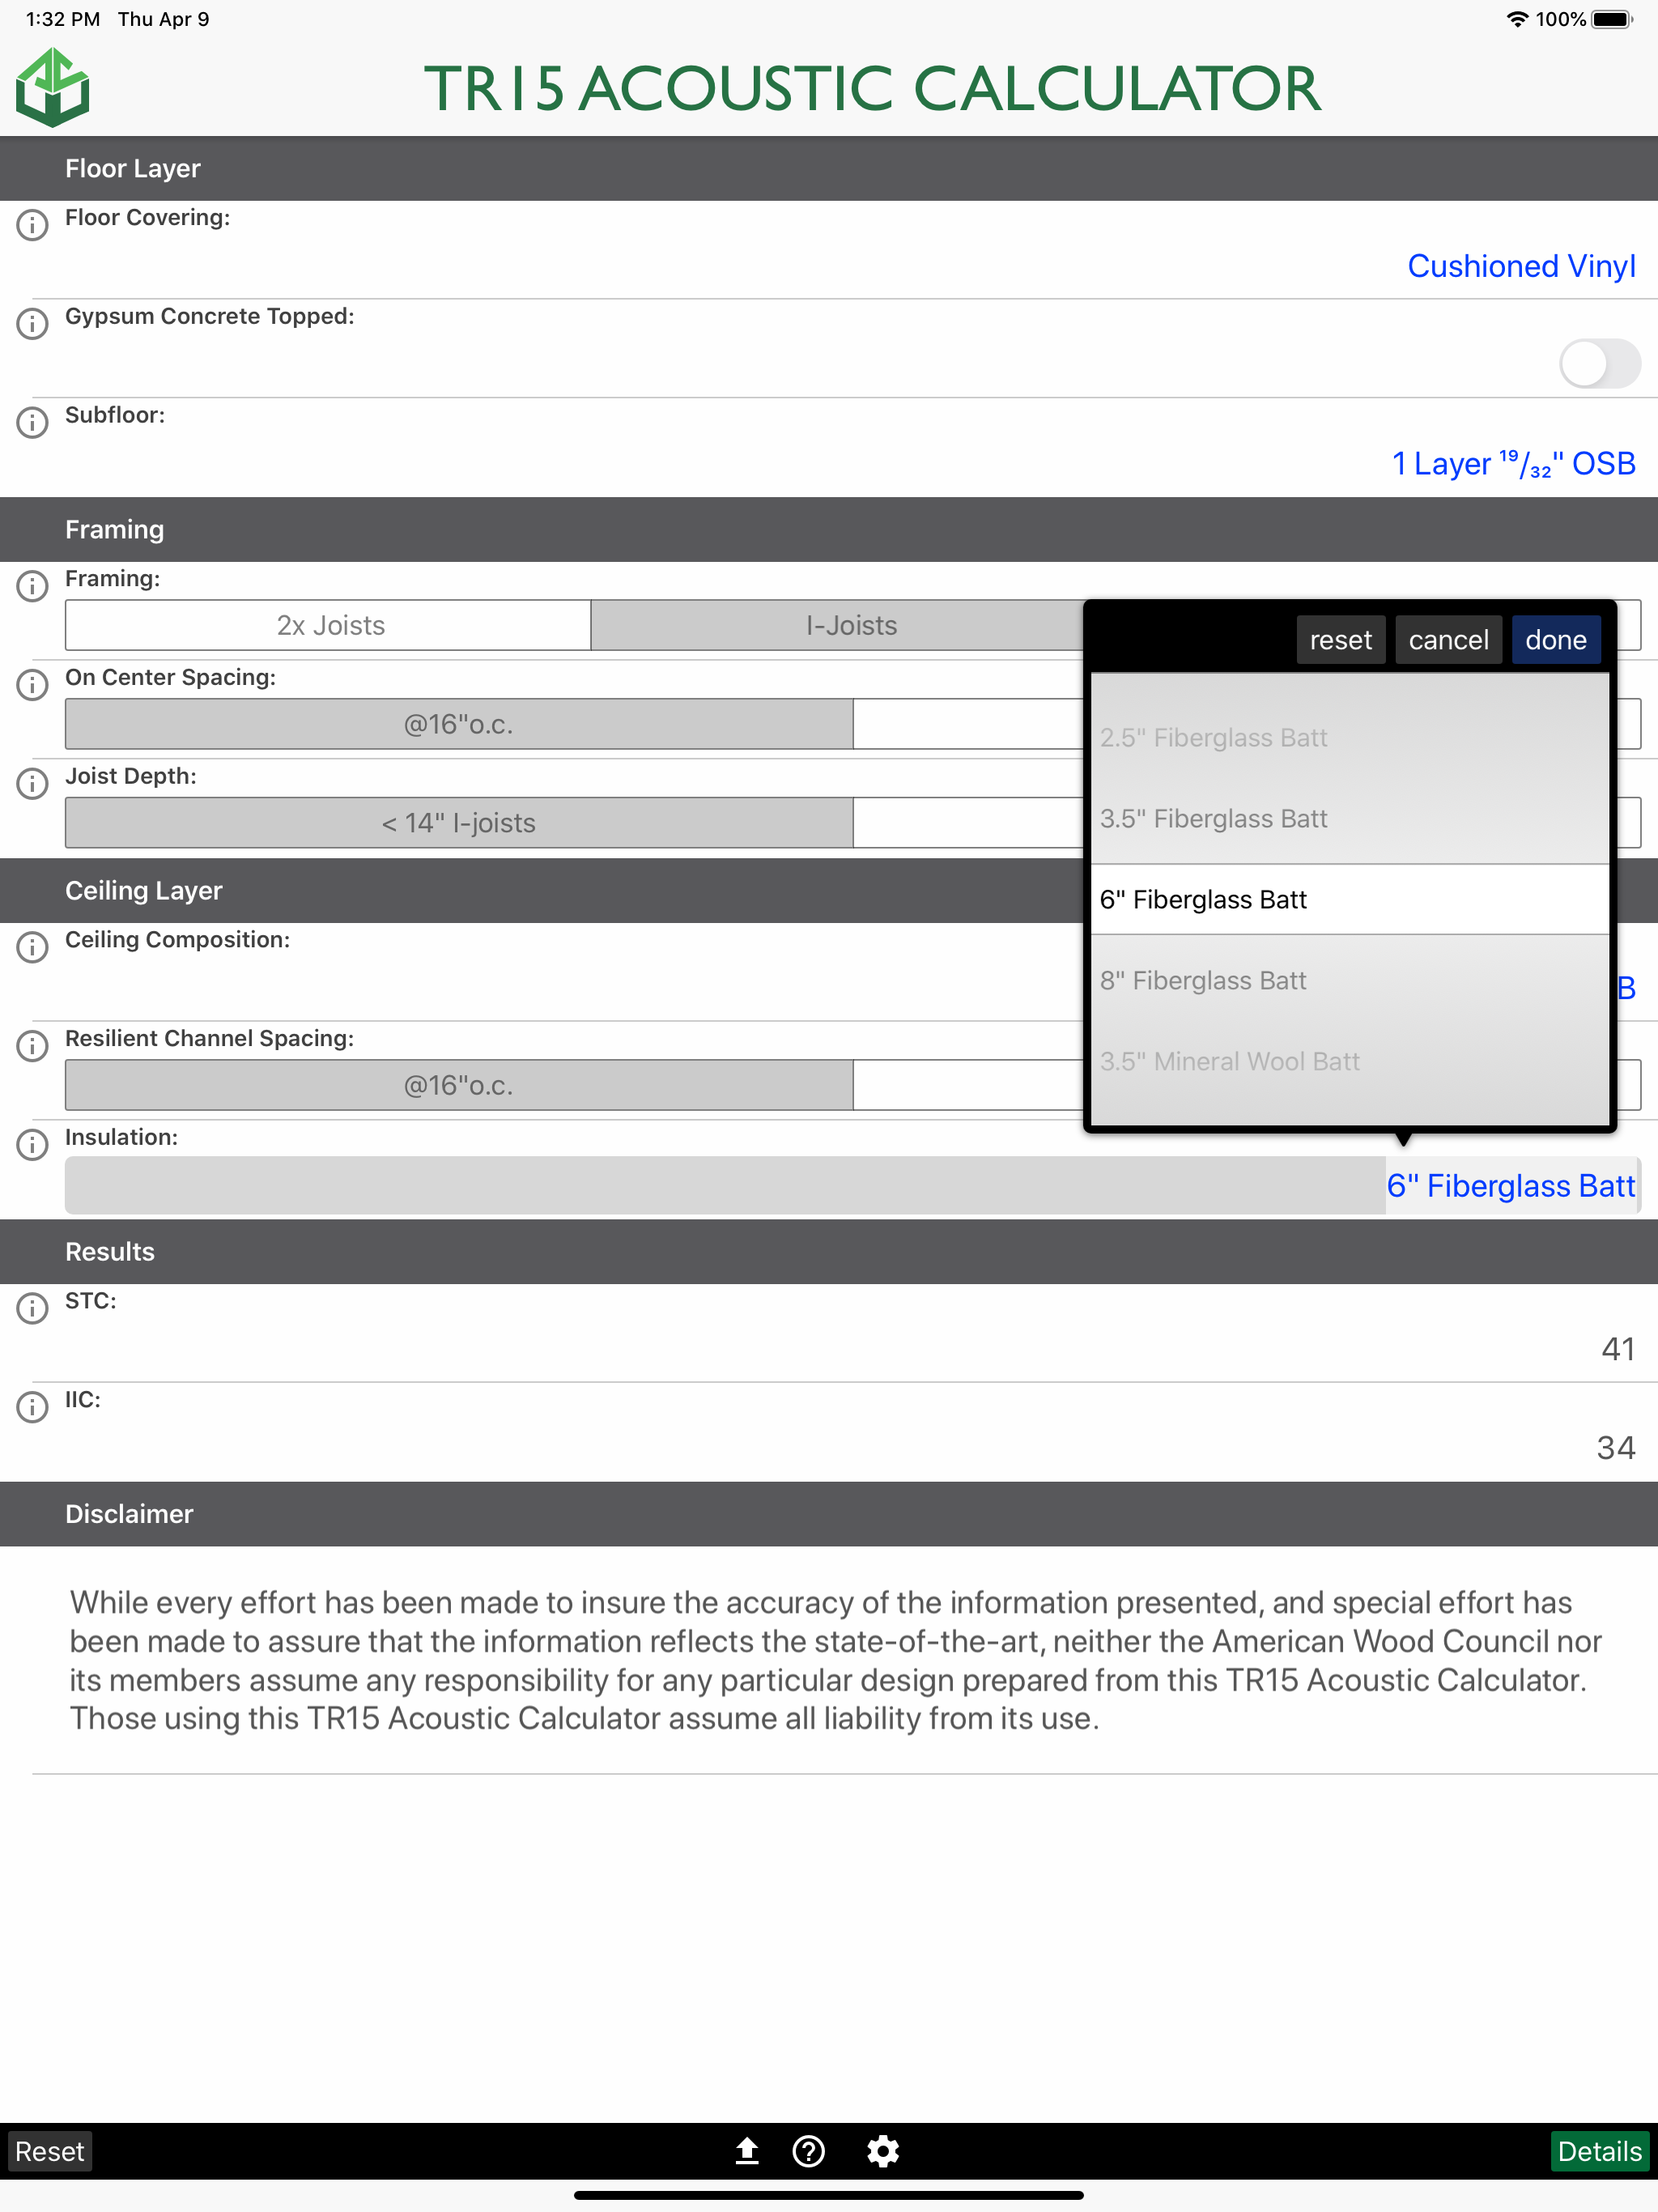Open Floor Covering Cushioned Vinyl dropdown
Viewport: 1658px width, 2212px height.
tap(1521, 266)
